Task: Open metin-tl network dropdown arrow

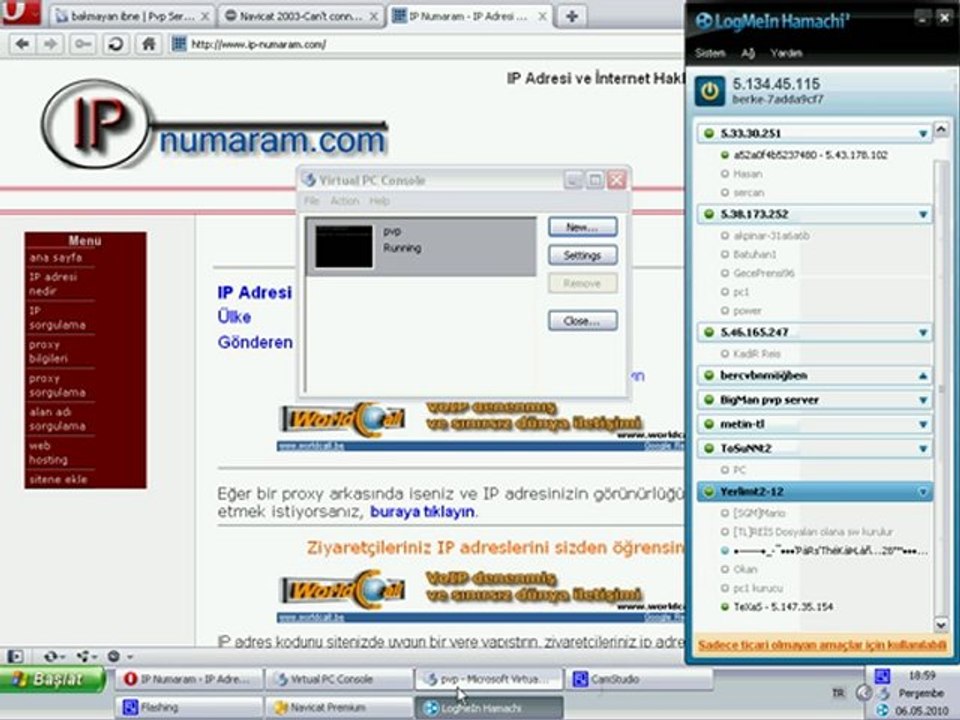Action: point(923,424)
